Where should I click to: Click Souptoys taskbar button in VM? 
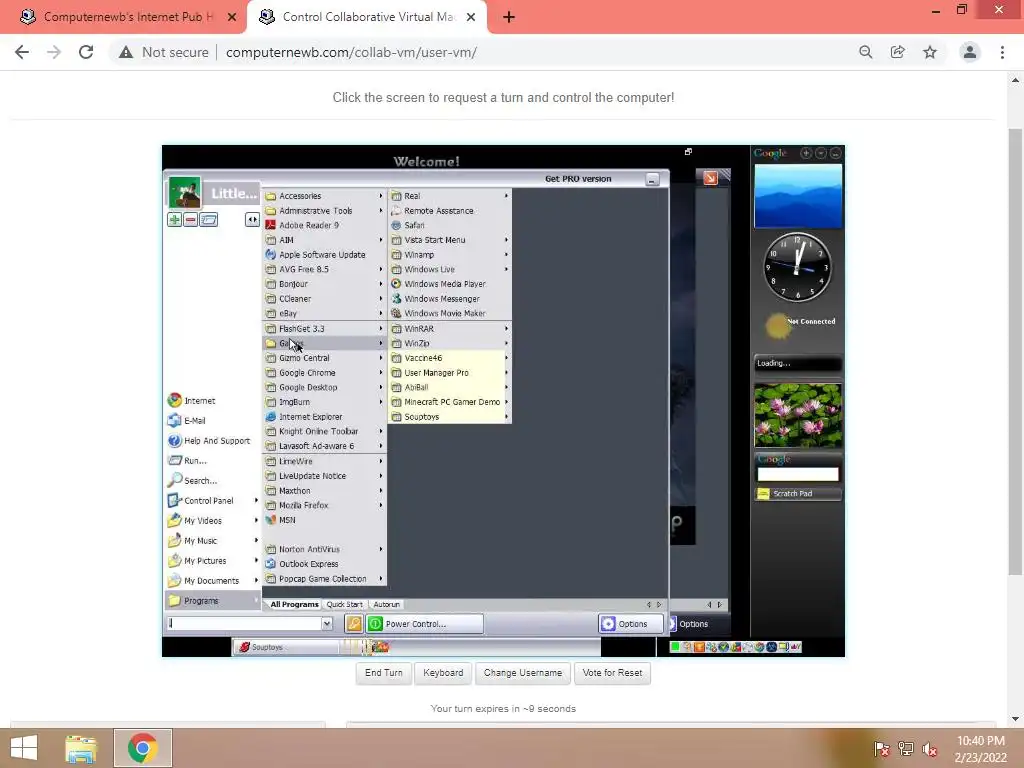tap(284, 647)
